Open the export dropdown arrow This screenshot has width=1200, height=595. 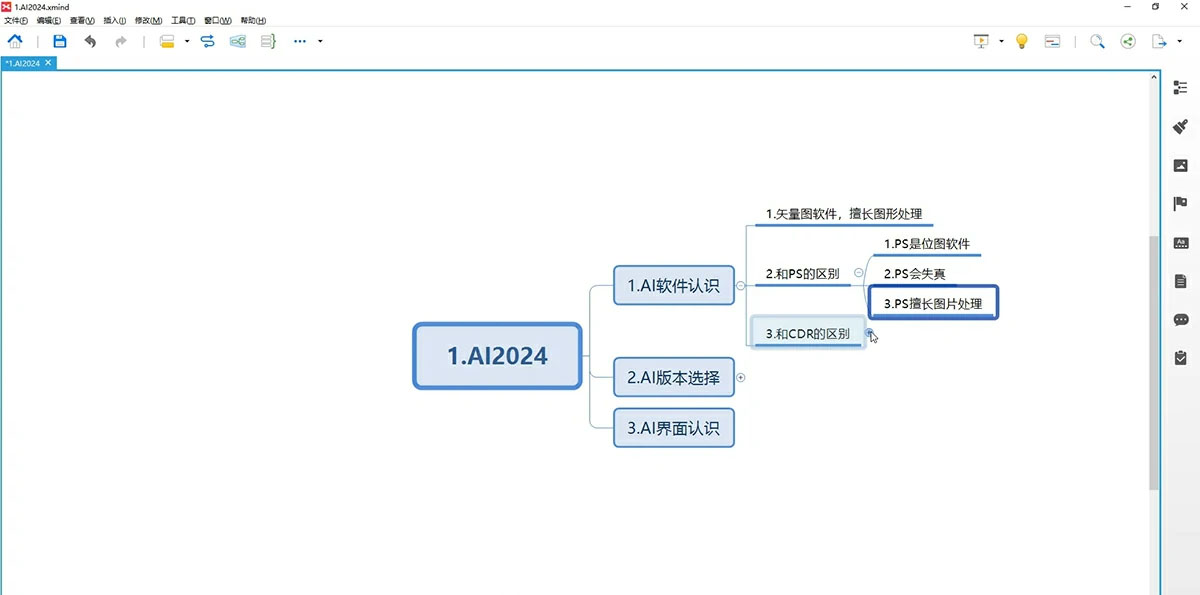[1179, 41]
